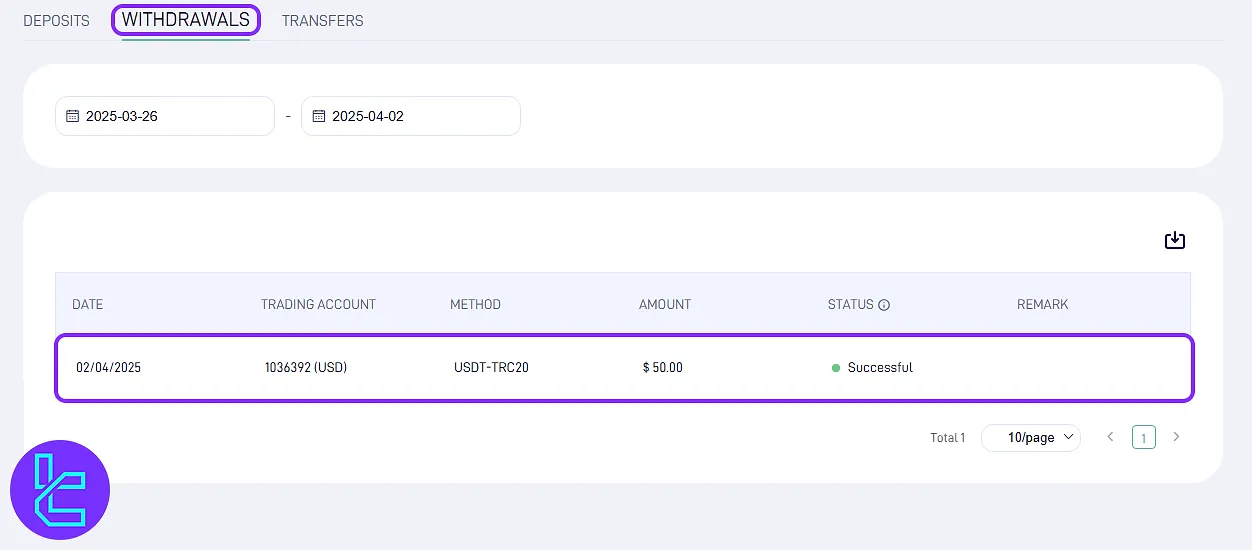
Task: Click the amount cell $ 50.00
Action: tap(663, 367)
